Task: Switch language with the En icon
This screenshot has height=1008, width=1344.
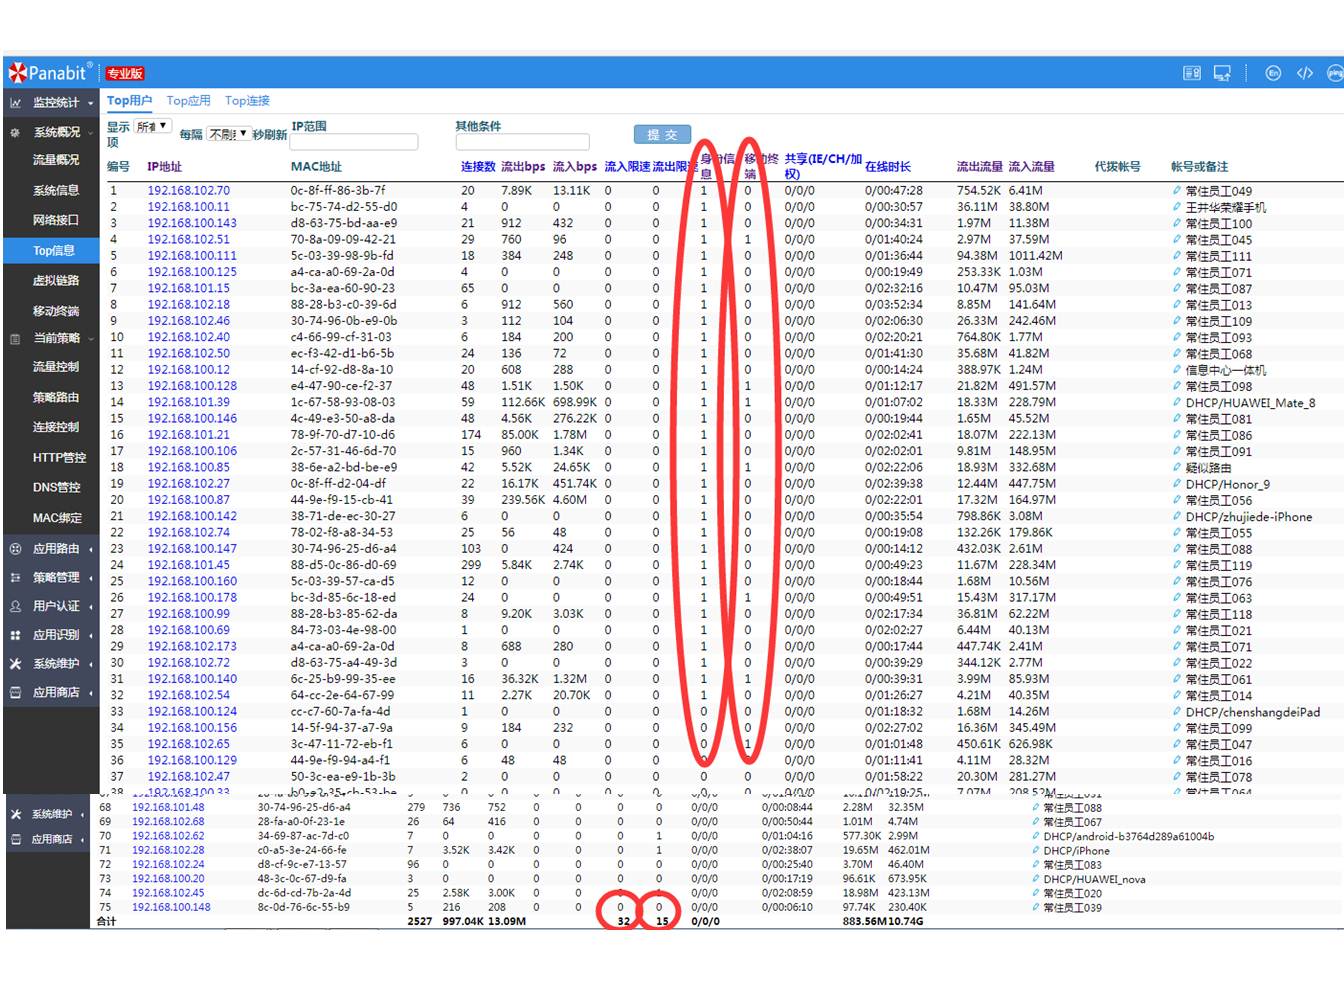Action: 1273,73
